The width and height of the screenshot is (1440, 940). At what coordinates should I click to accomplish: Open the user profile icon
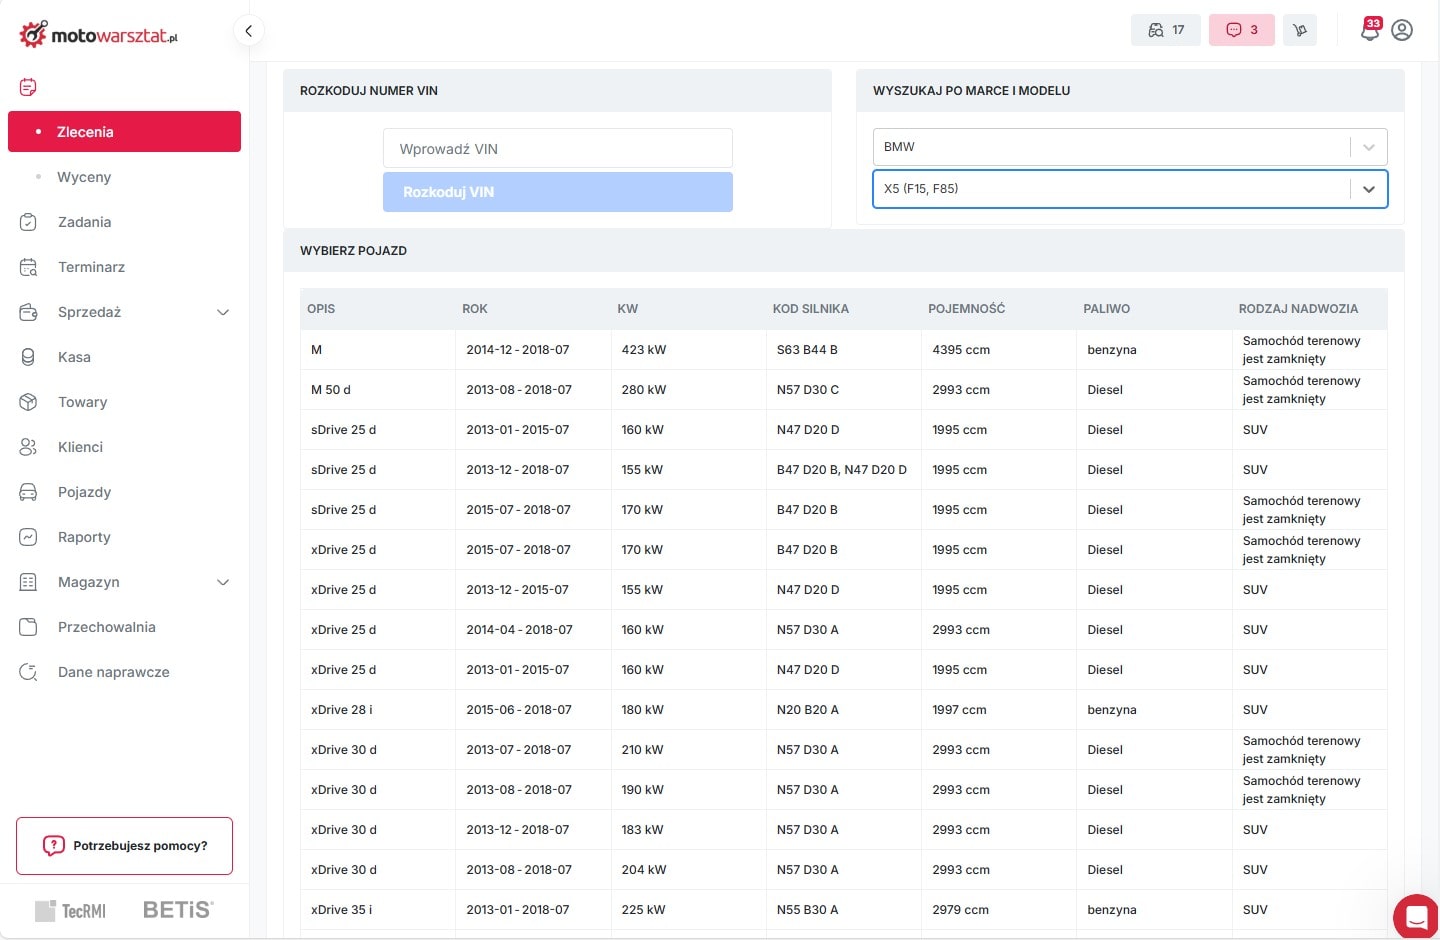(1402, 30)
